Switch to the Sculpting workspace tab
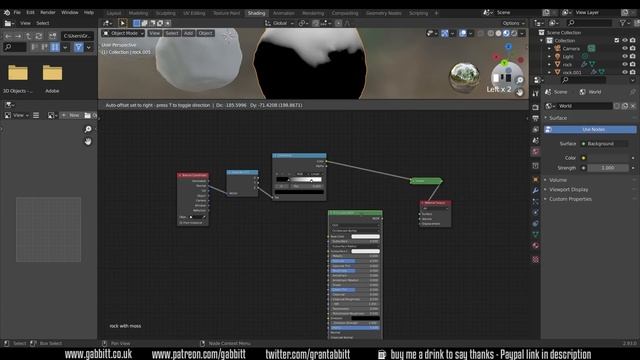 166,13
